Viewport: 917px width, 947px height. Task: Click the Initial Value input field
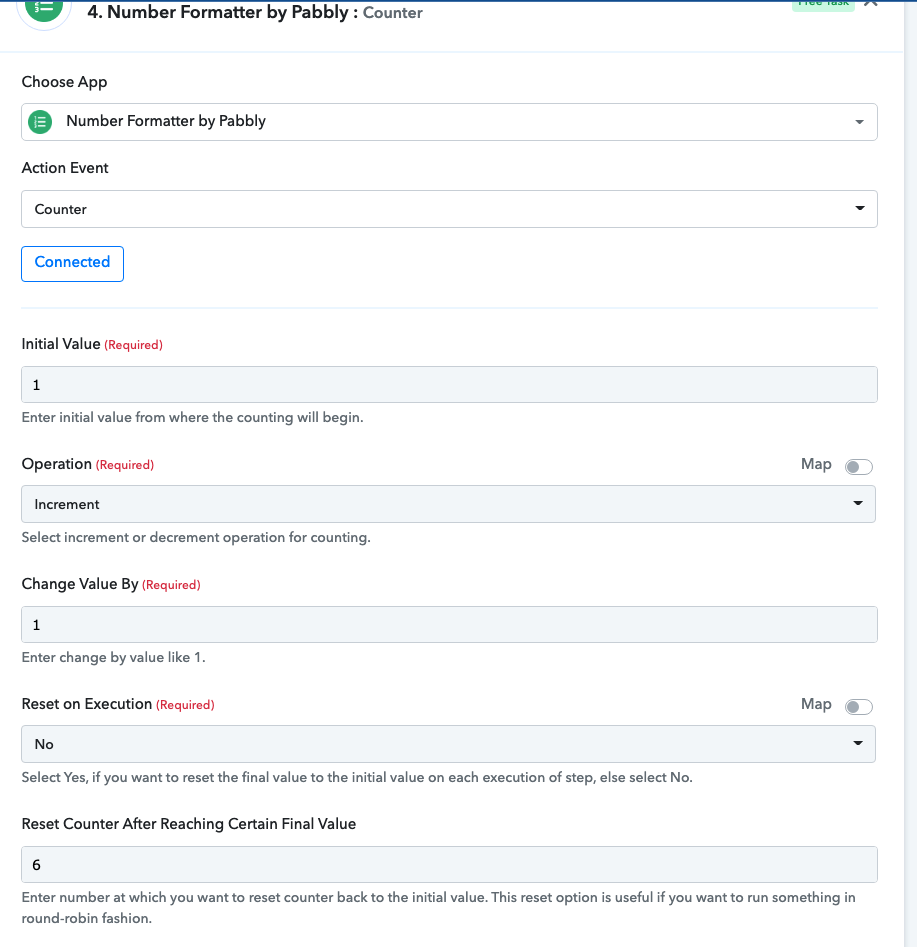(x=449, y=385)
